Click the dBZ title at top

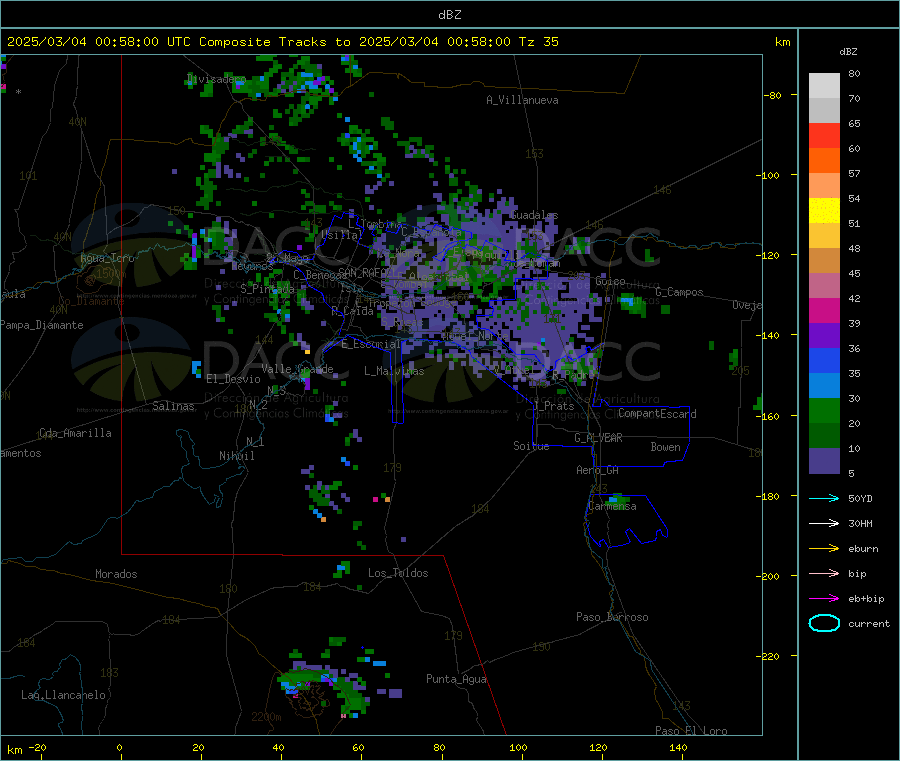[x=449, y=15]
